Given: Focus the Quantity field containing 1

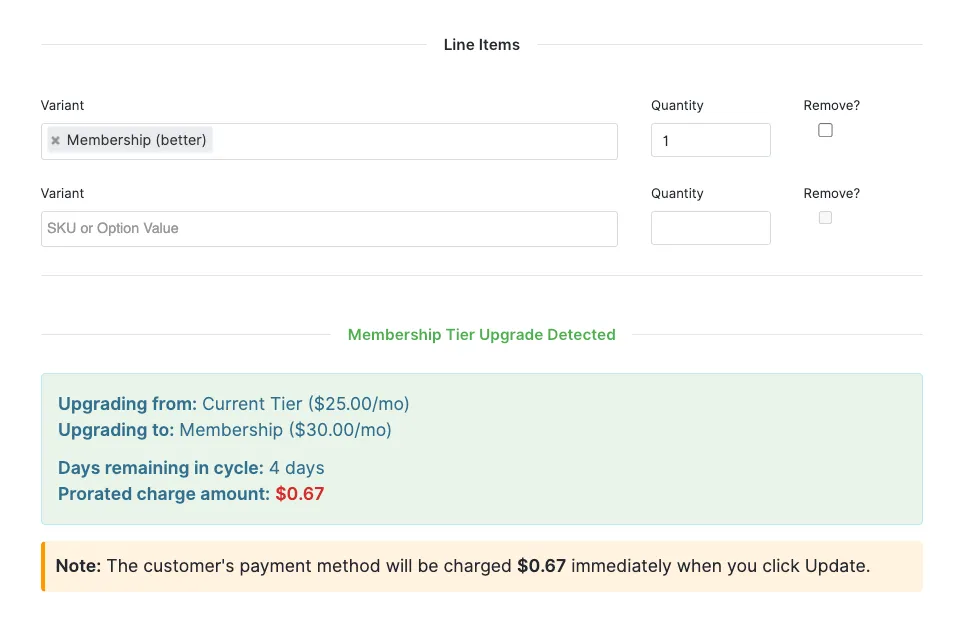Looking at the screenshot, I should 711,140.
